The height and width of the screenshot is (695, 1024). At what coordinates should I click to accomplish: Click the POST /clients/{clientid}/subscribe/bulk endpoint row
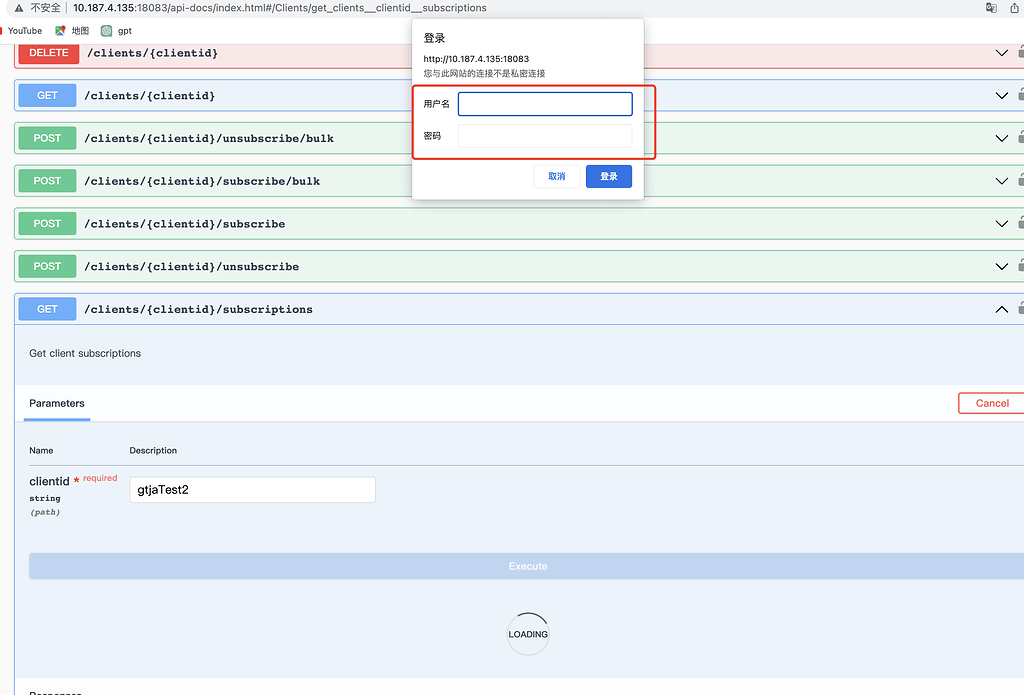[500, 181]
